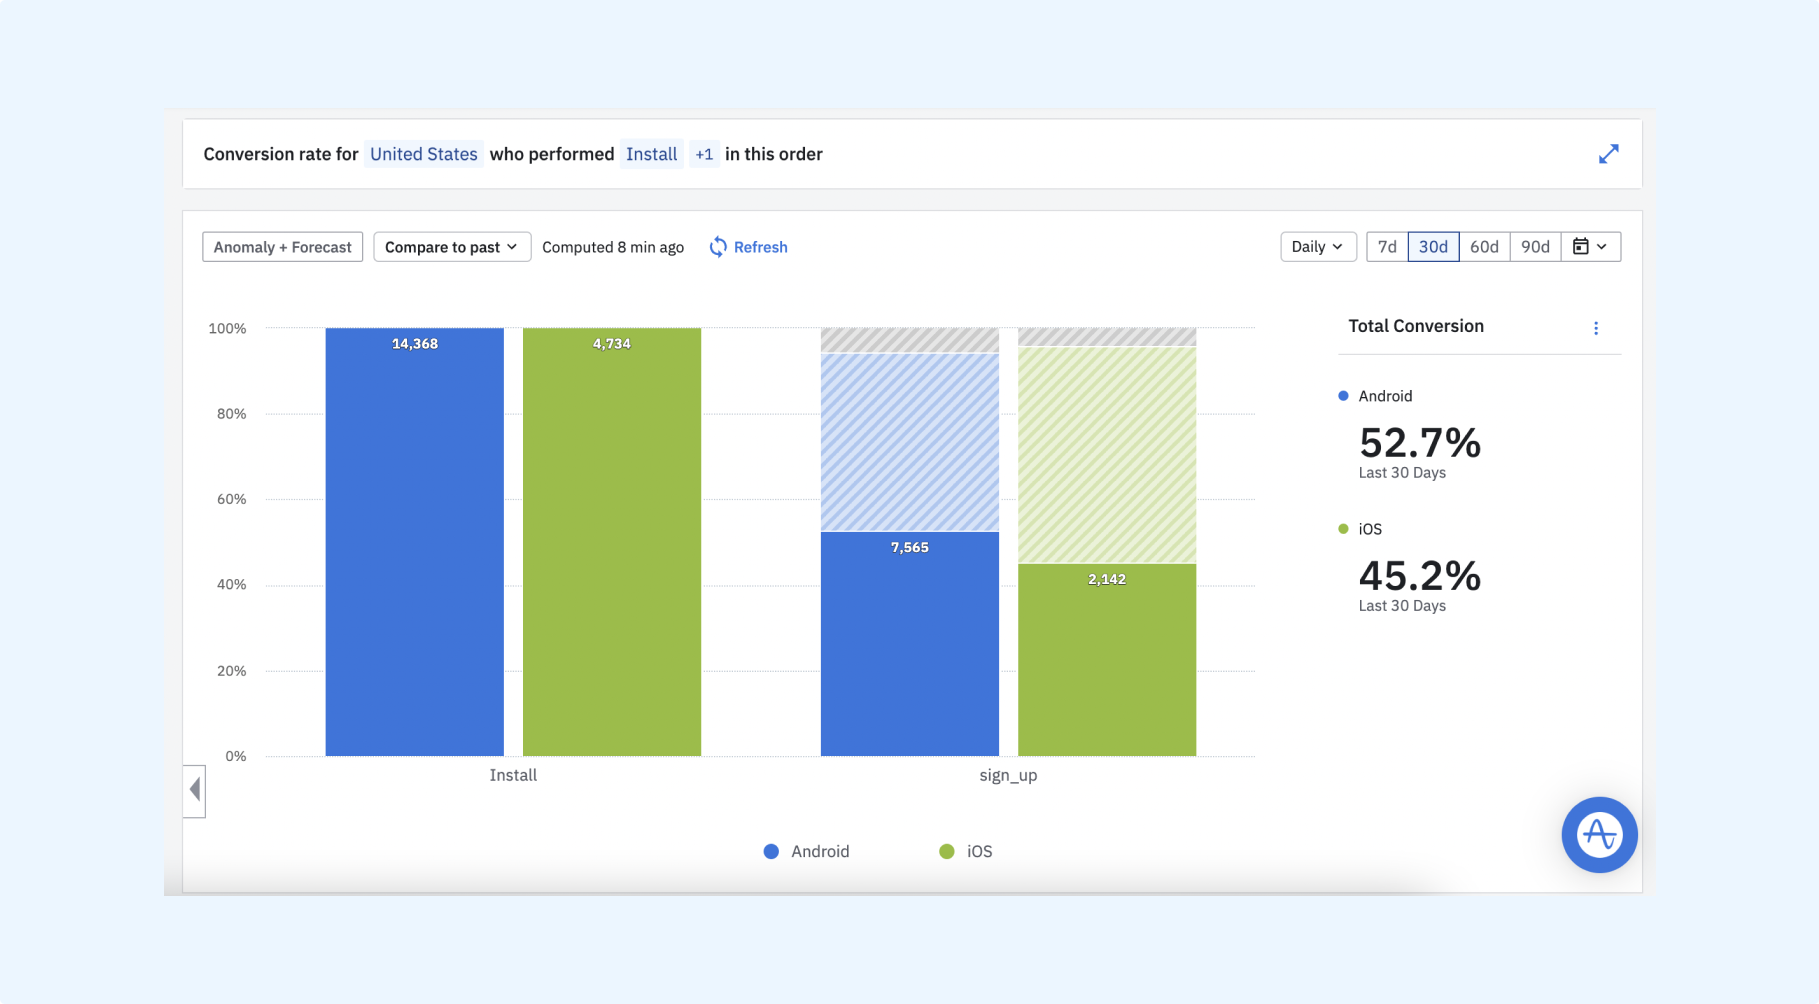Switch to the 60d time range
Screen dimensions: 1819x1004
coord(1484,247)
